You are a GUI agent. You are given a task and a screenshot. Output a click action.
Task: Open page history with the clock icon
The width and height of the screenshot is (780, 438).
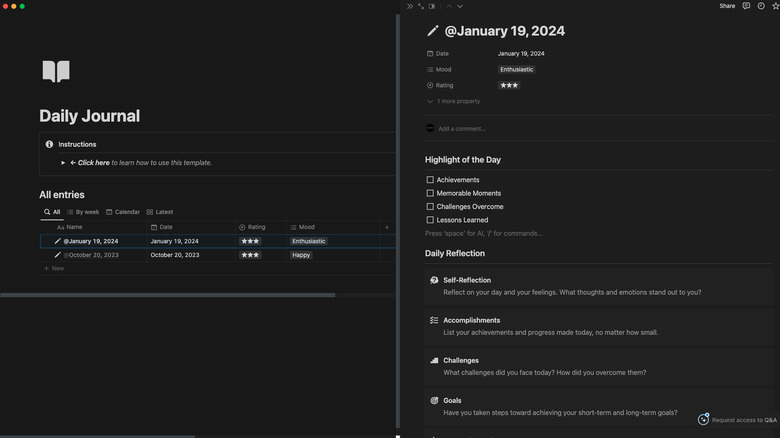tap(761, 6)
